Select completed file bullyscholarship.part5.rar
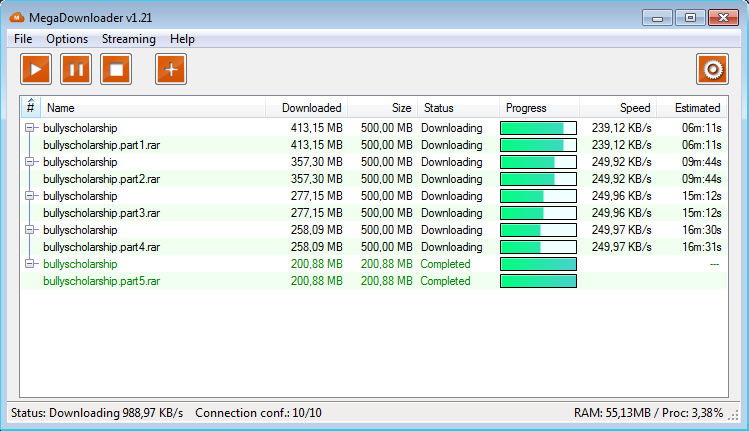749x431 pixels. click(x=101, y=280)
